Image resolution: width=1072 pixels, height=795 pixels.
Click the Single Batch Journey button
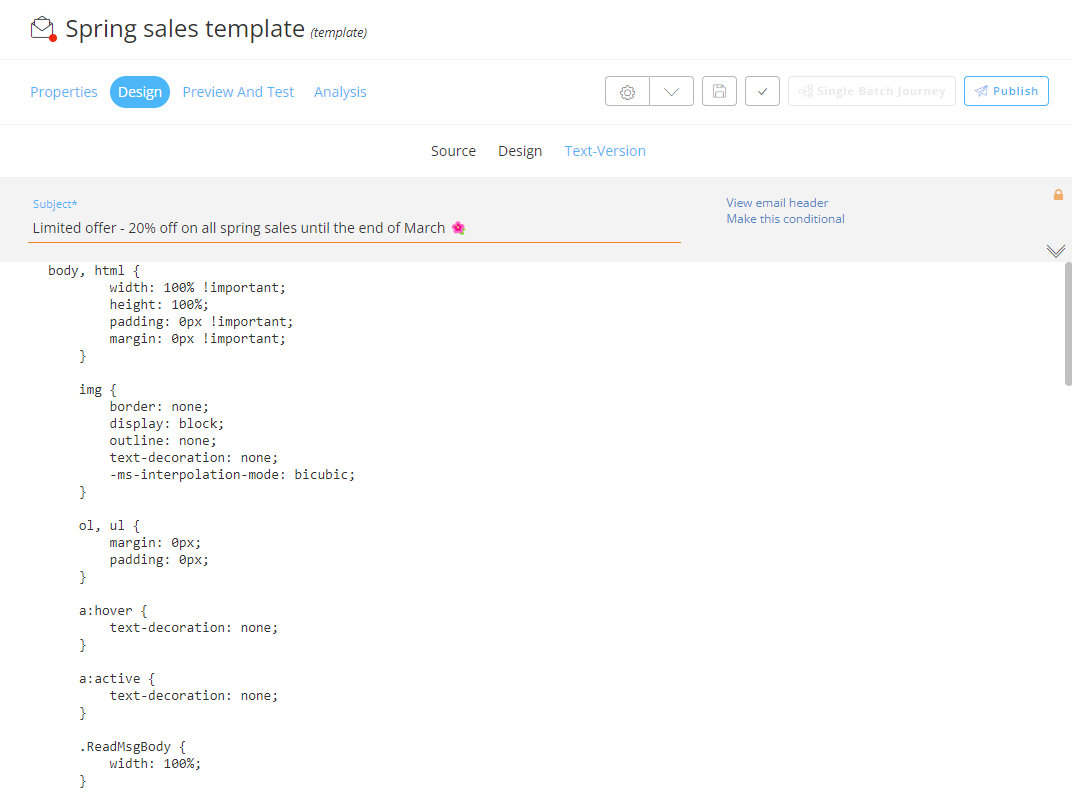click(x=871, y=91)
